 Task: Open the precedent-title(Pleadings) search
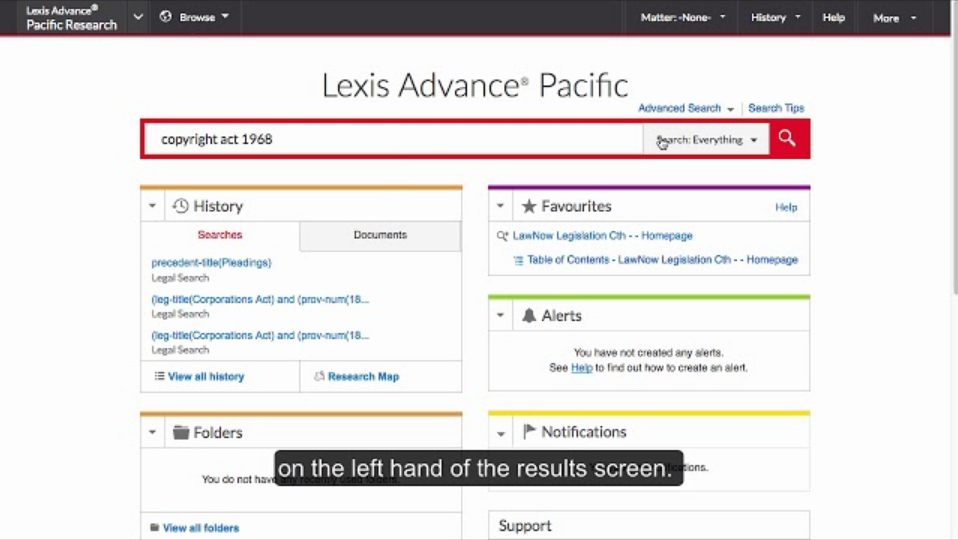pos(211,263)
